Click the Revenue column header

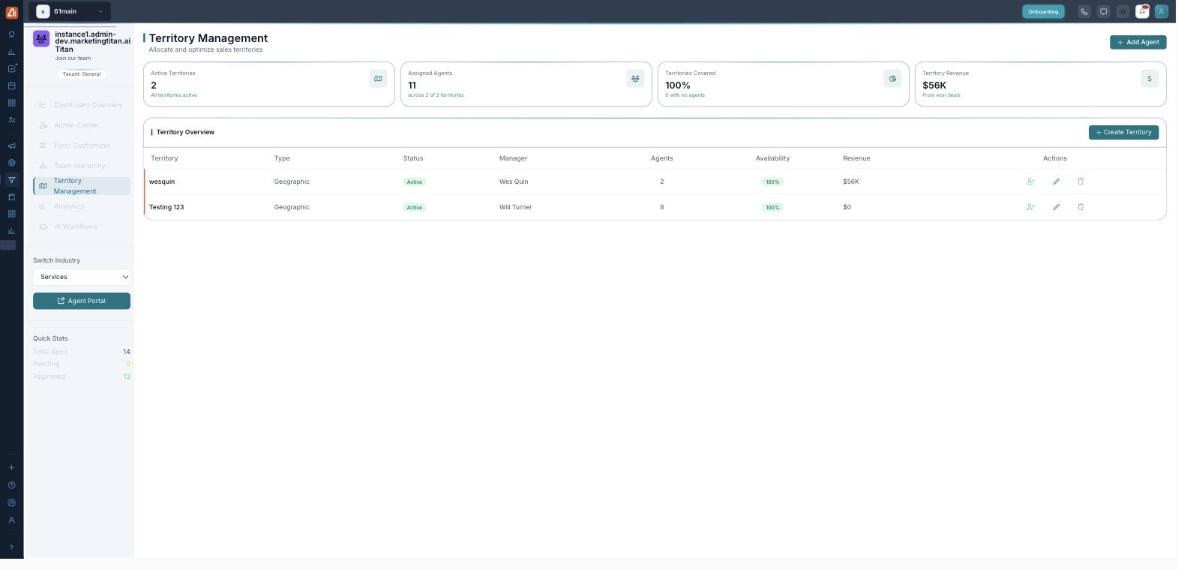pos(856,158)
